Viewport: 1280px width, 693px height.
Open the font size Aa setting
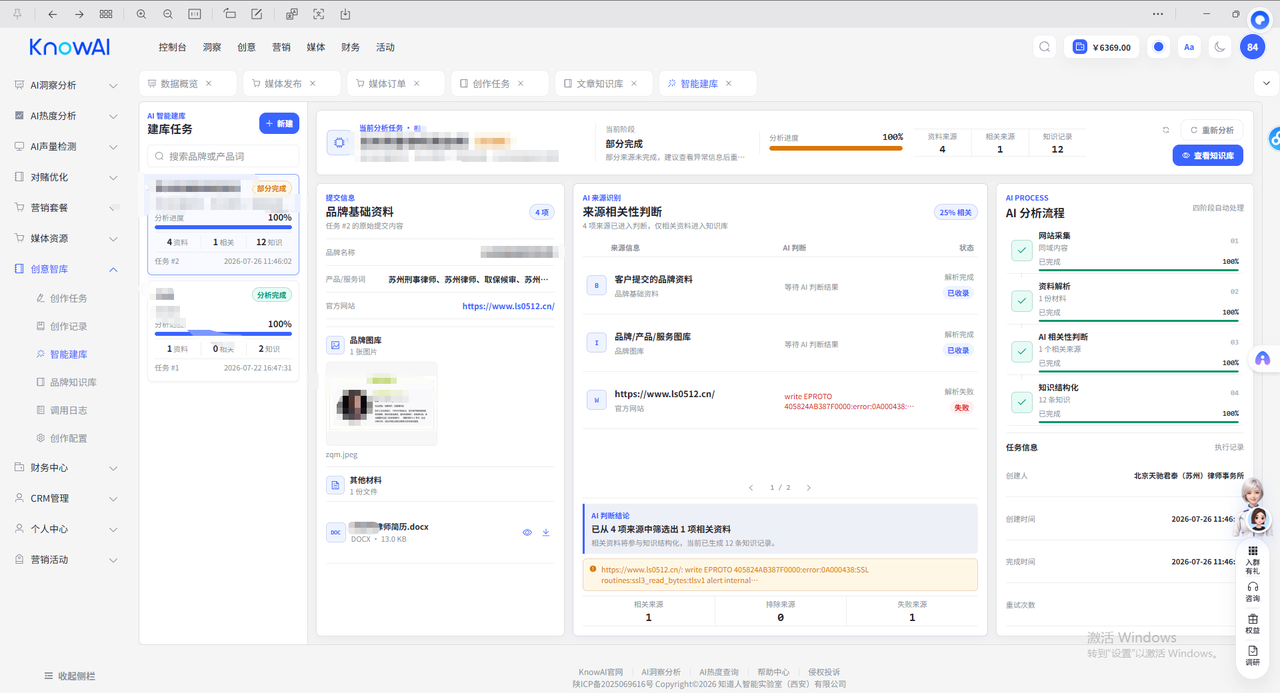pyautogui.click(x=1189, y=47)
